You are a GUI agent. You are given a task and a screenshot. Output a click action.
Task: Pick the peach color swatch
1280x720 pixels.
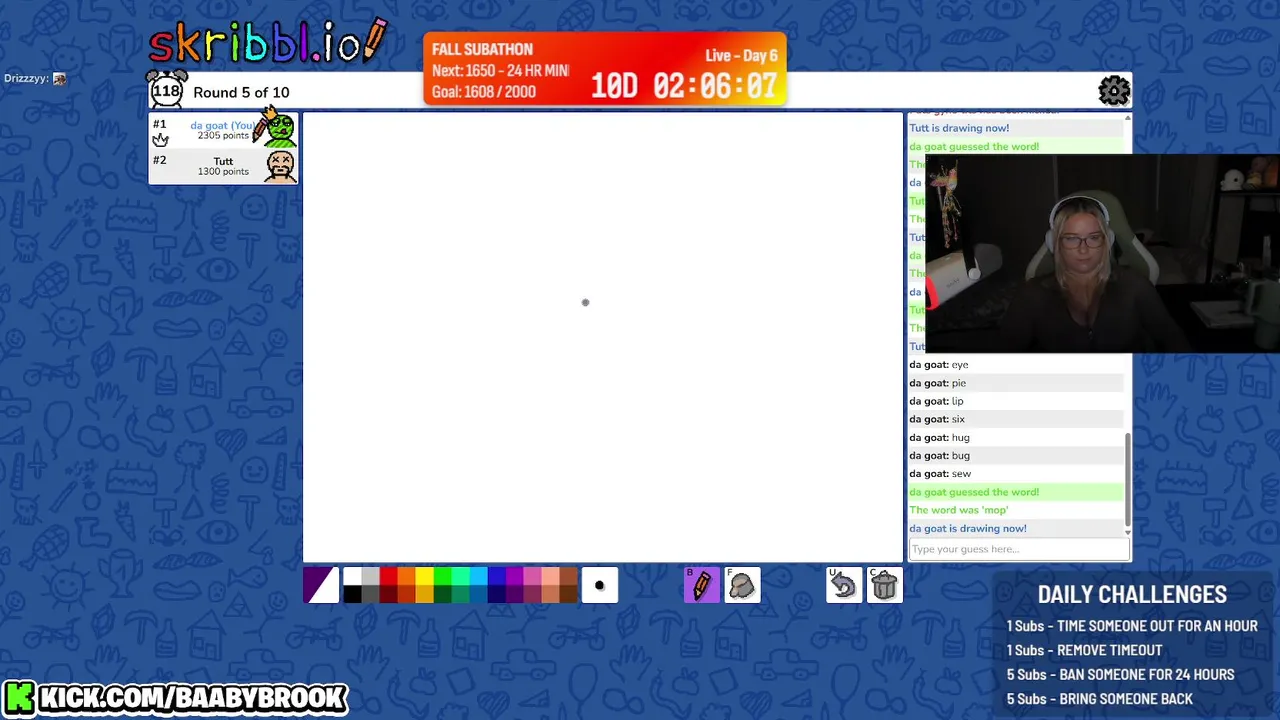coord(550,576)
